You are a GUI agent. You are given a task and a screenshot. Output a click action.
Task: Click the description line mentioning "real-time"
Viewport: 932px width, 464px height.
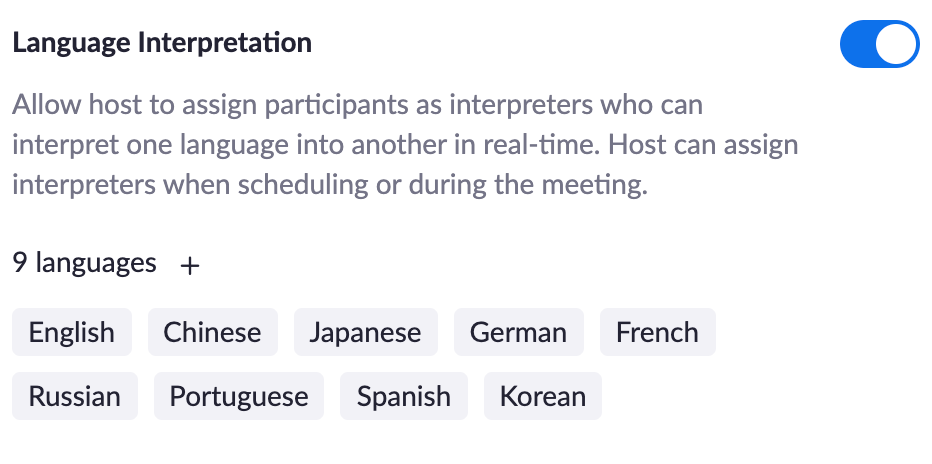tap(405, 145)
